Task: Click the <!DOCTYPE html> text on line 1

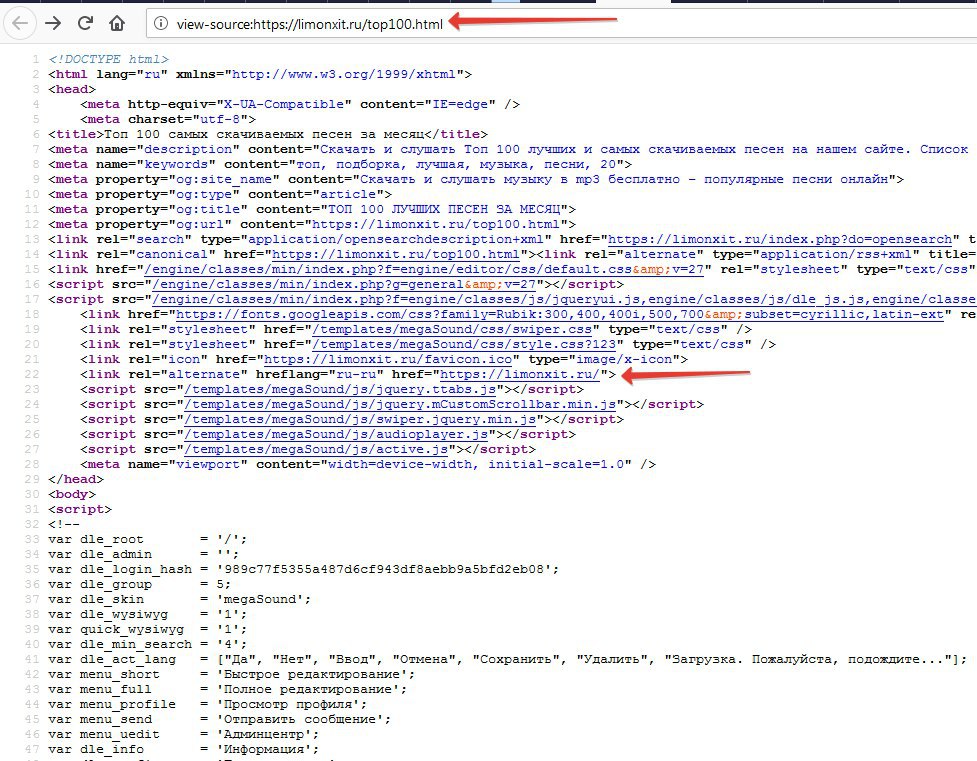Action: (x=108, y=59)
